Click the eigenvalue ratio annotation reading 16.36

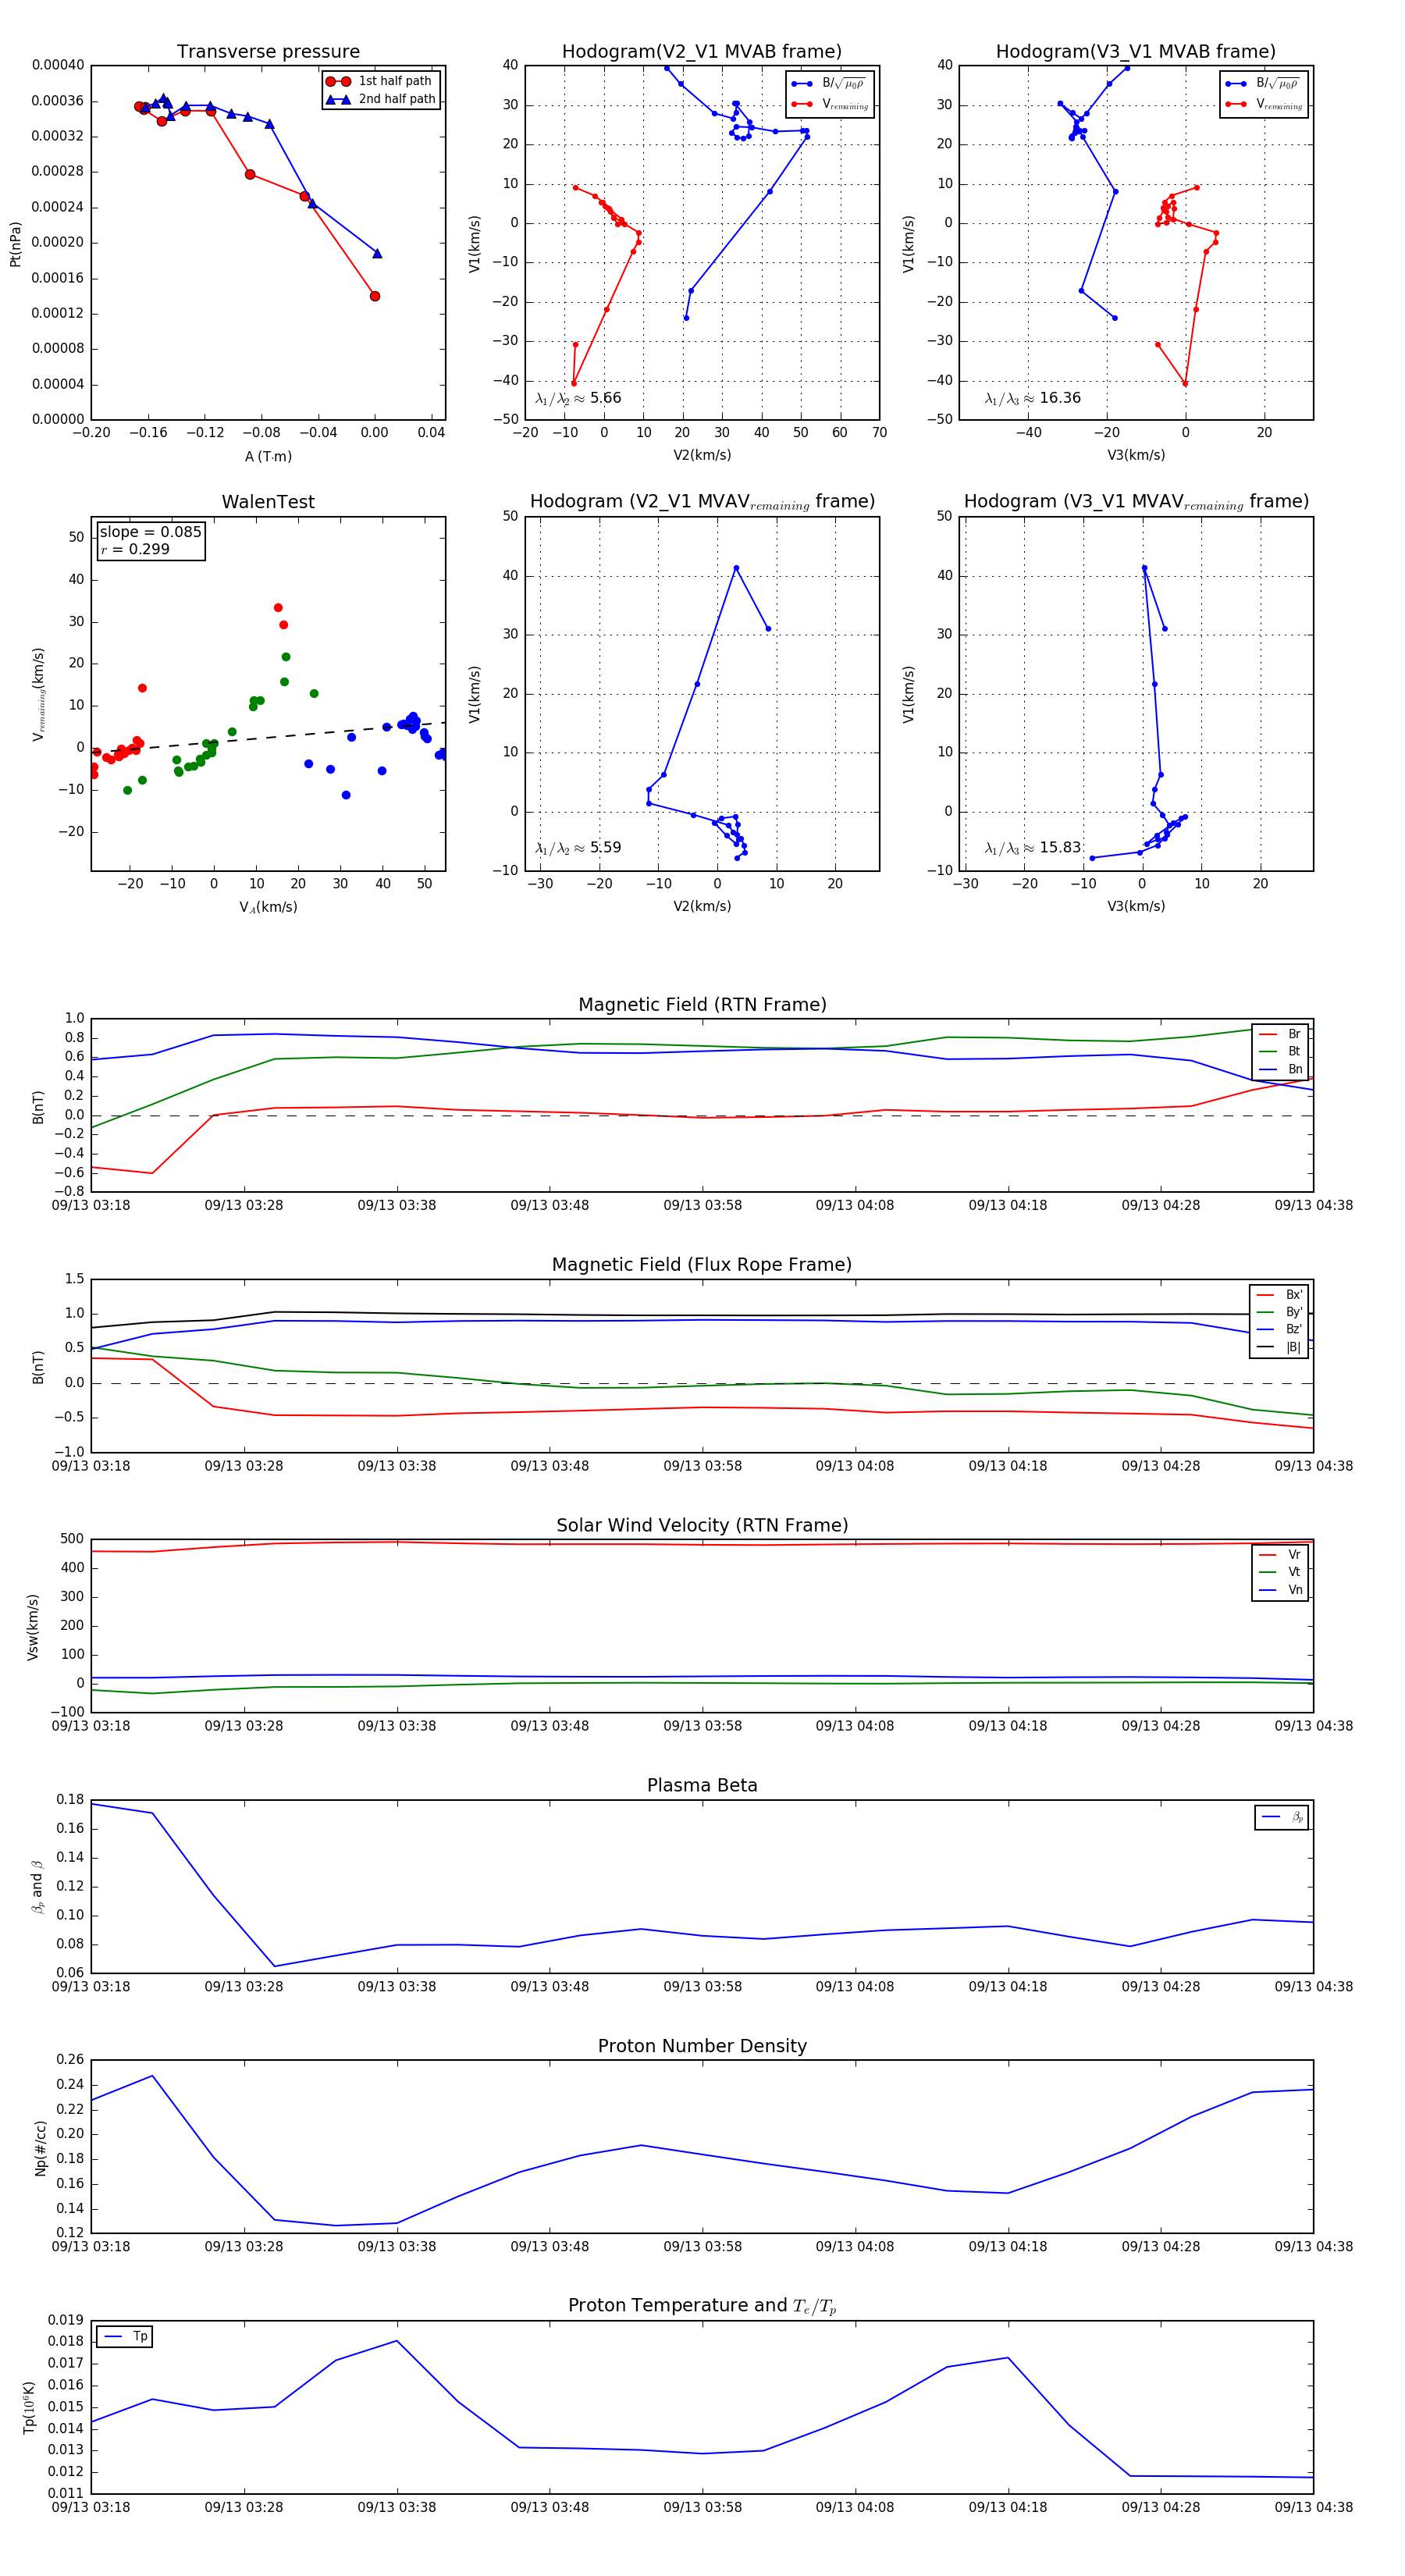pyautogui.click(x=1033, y=398)
